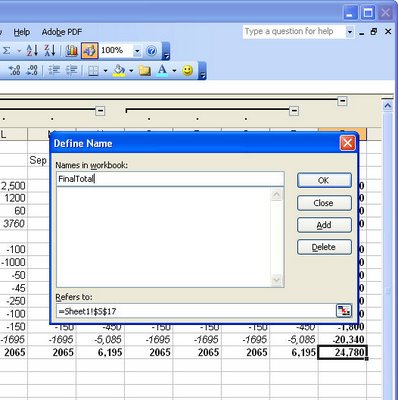
Task: Open the Zoom 100% dropdown
Action: [137, 51]
